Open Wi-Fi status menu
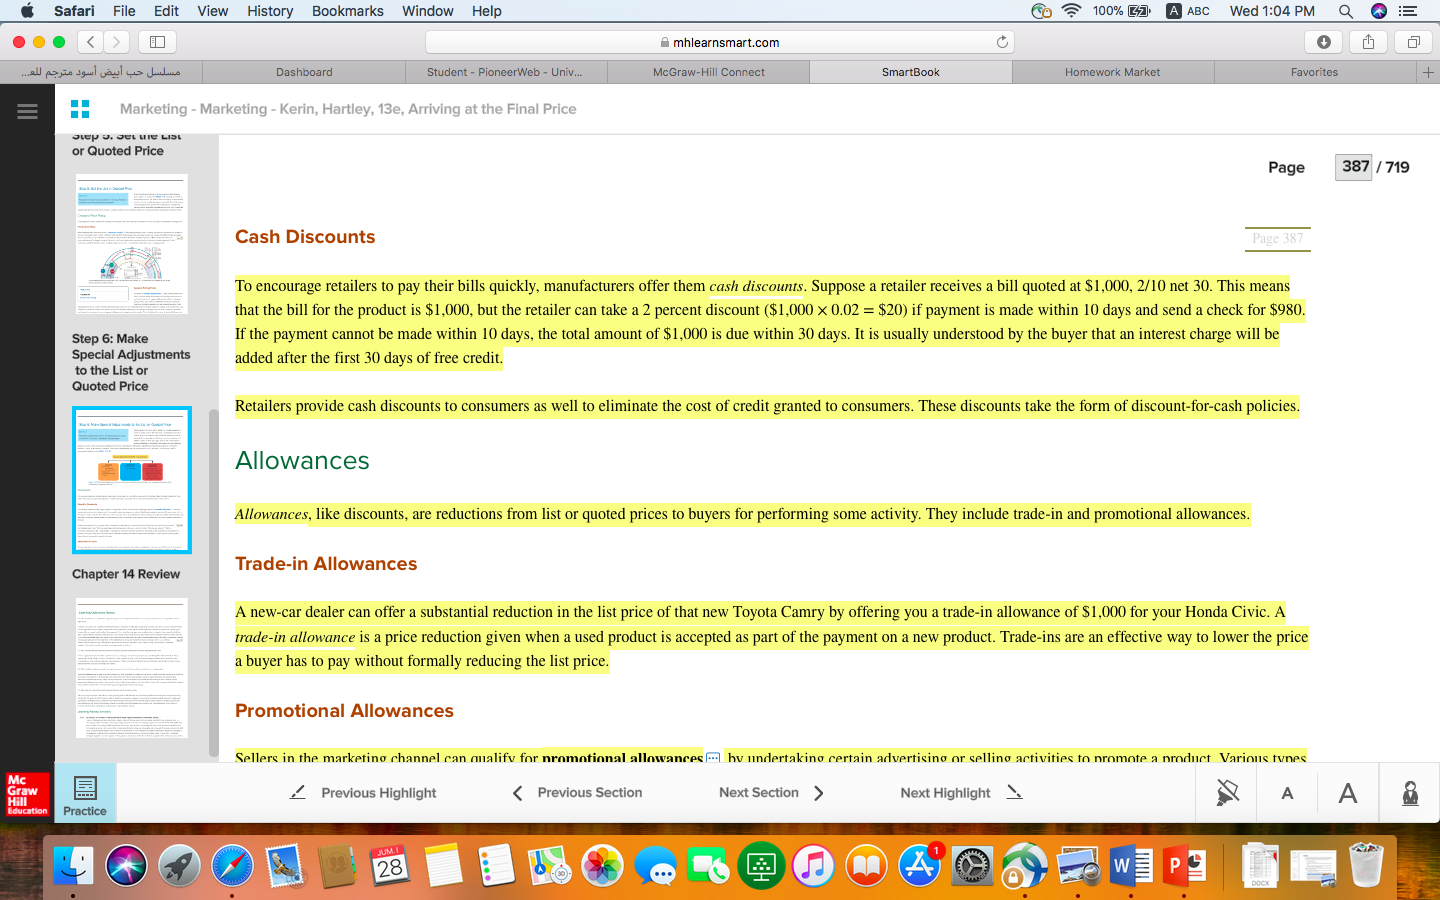The height and width of the screenshot is (900, 1440). click(1071, 11)
